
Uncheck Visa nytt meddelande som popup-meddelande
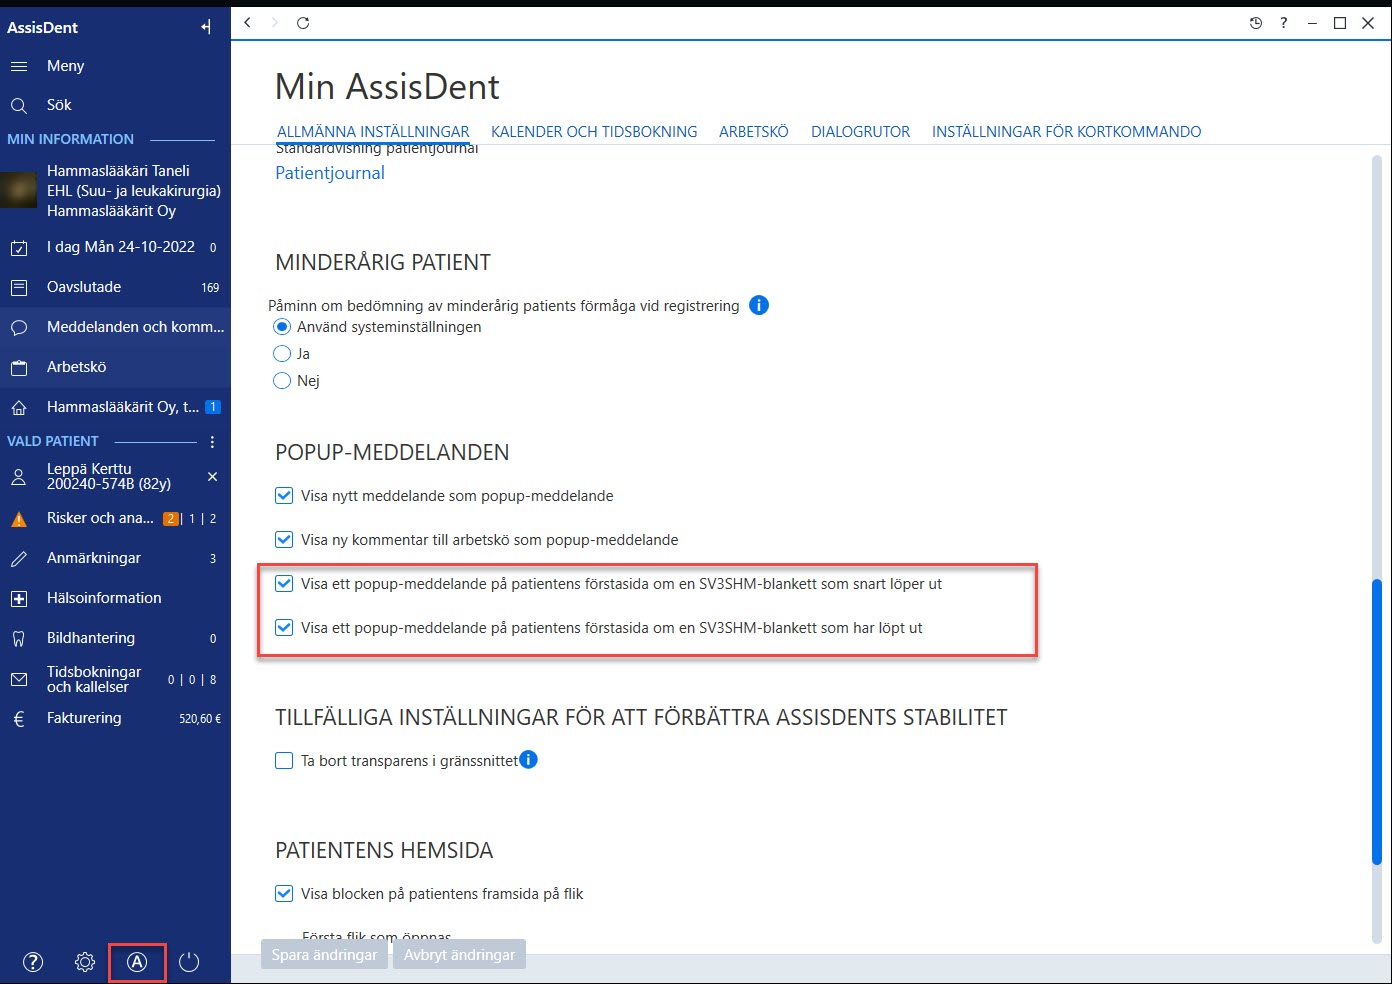(x=284, y=496)
